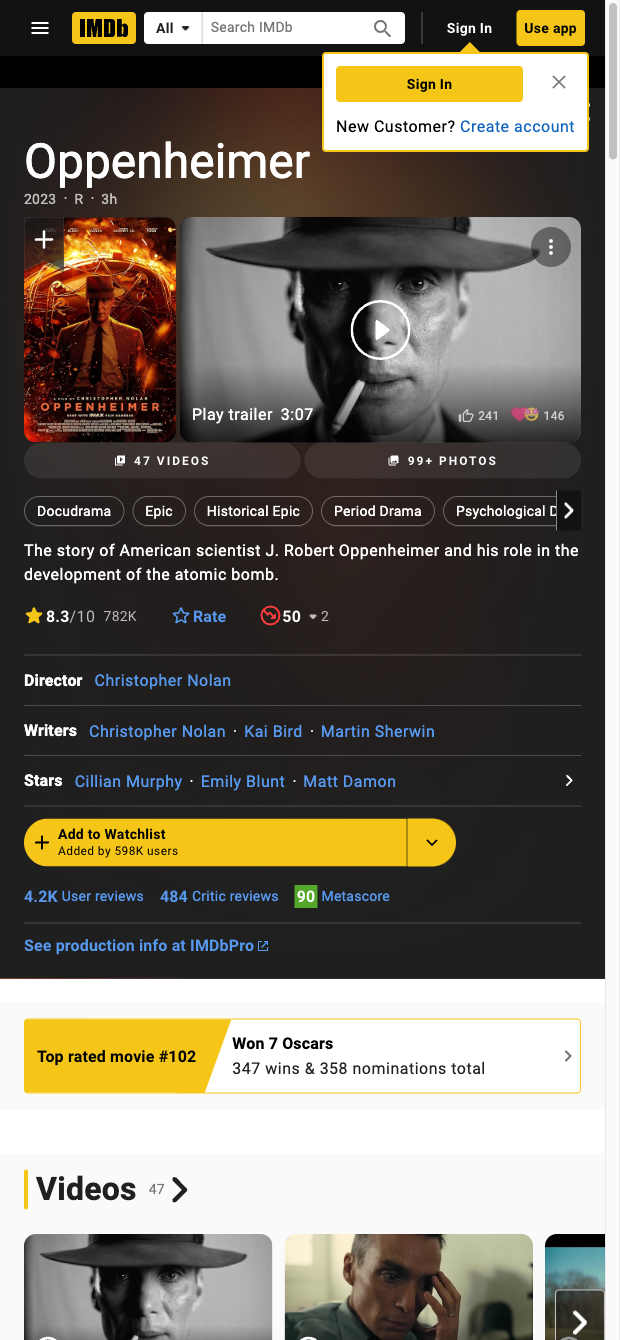Like the trailer with thumbs-up icon

(x=466, y=415)
